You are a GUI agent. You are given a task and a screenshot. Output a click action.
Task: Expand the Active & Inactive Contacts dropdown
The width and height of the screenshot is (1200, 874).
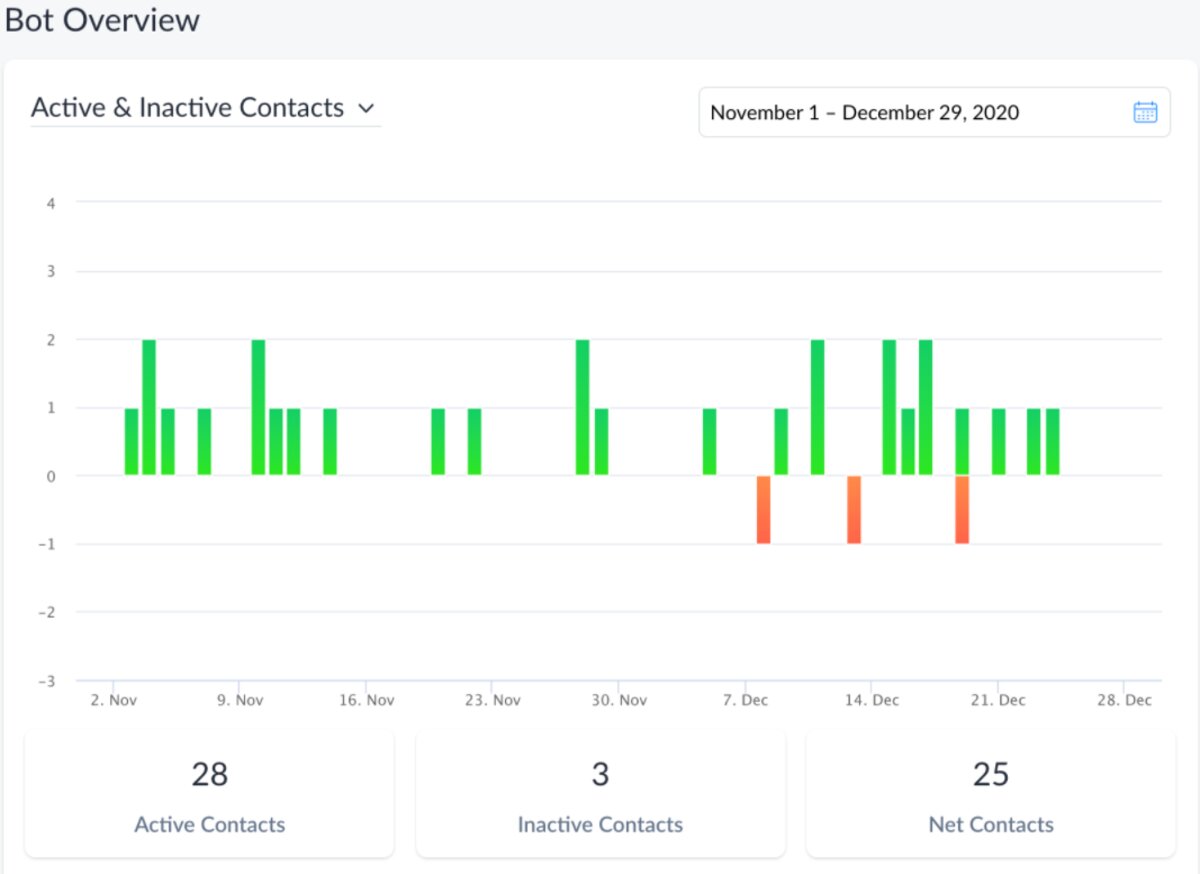click(367, 108)
